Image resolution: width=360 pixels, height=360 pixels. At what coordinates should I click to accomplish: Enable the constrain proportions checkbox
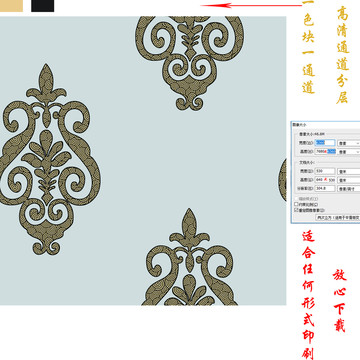296,204
